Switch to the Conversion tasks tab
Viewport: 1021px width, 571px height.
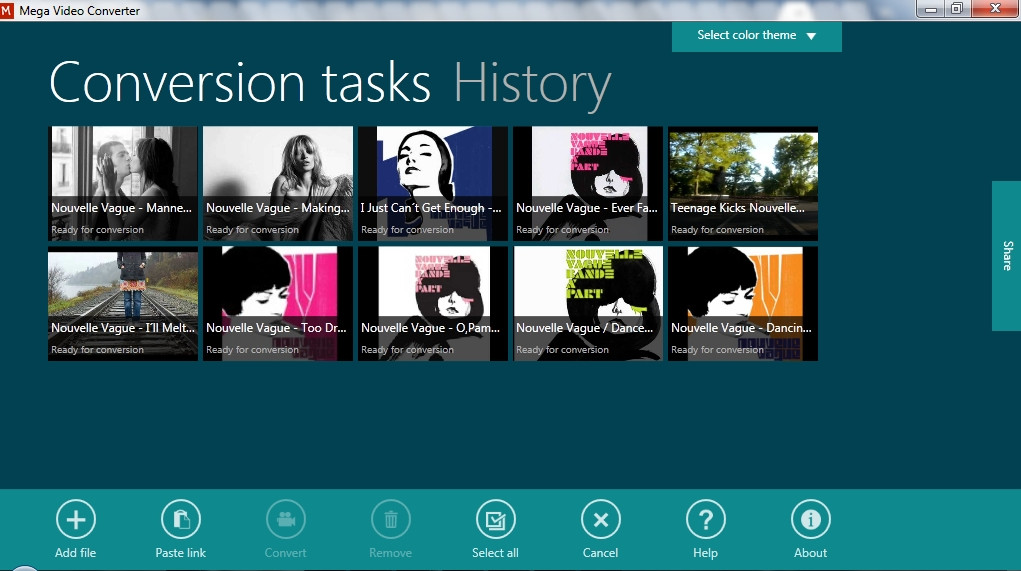coord(240,83)
